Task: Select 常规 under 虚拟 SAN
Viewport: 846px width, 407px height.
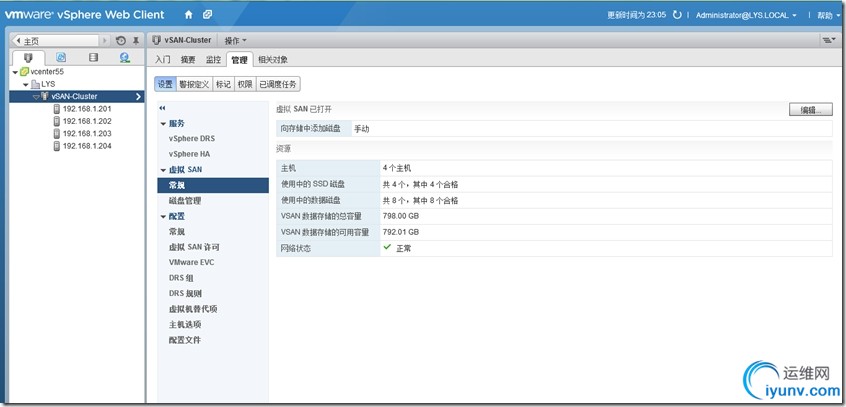Action: pos(213,185)
